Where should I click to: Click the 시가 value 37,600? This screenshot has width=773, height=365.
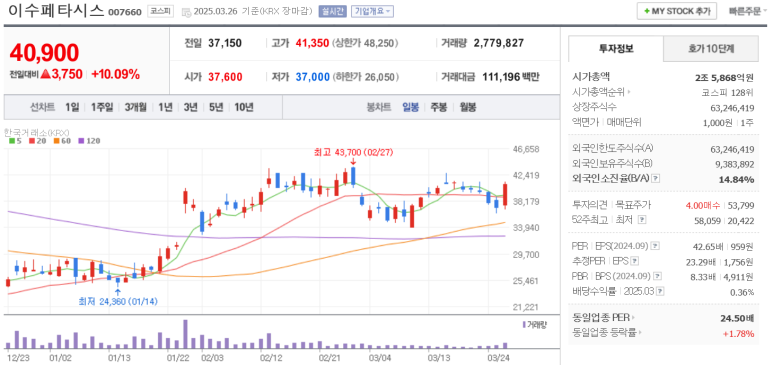[x=225, y=77]
